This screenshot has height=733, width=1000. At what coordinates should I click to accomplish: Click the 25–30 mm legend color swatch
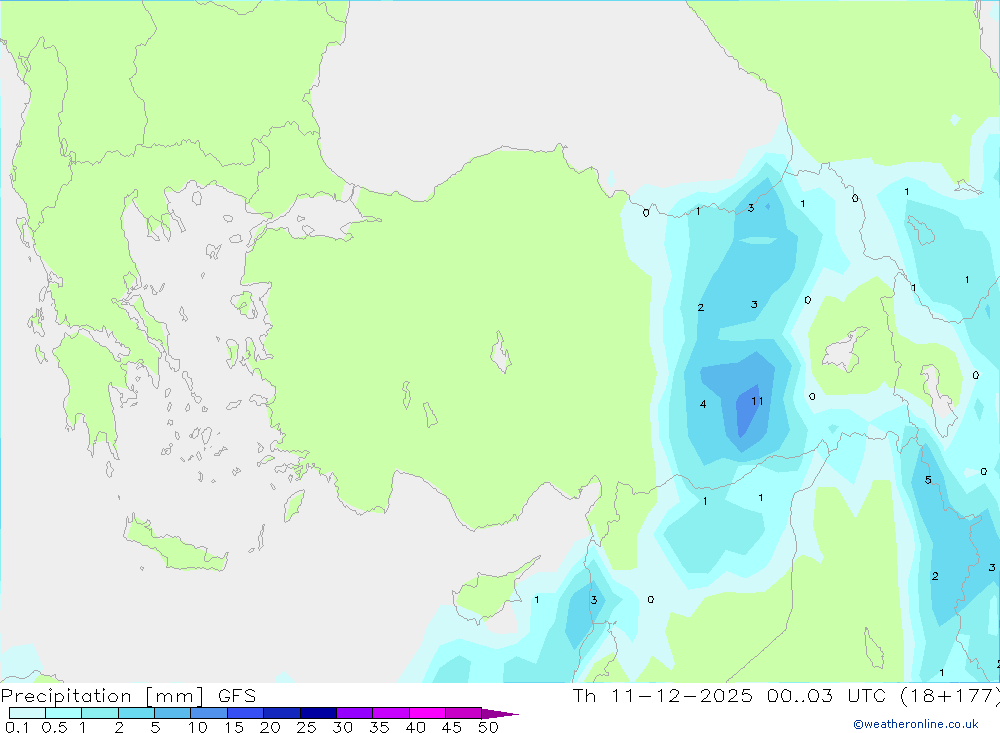coord(318,713)
